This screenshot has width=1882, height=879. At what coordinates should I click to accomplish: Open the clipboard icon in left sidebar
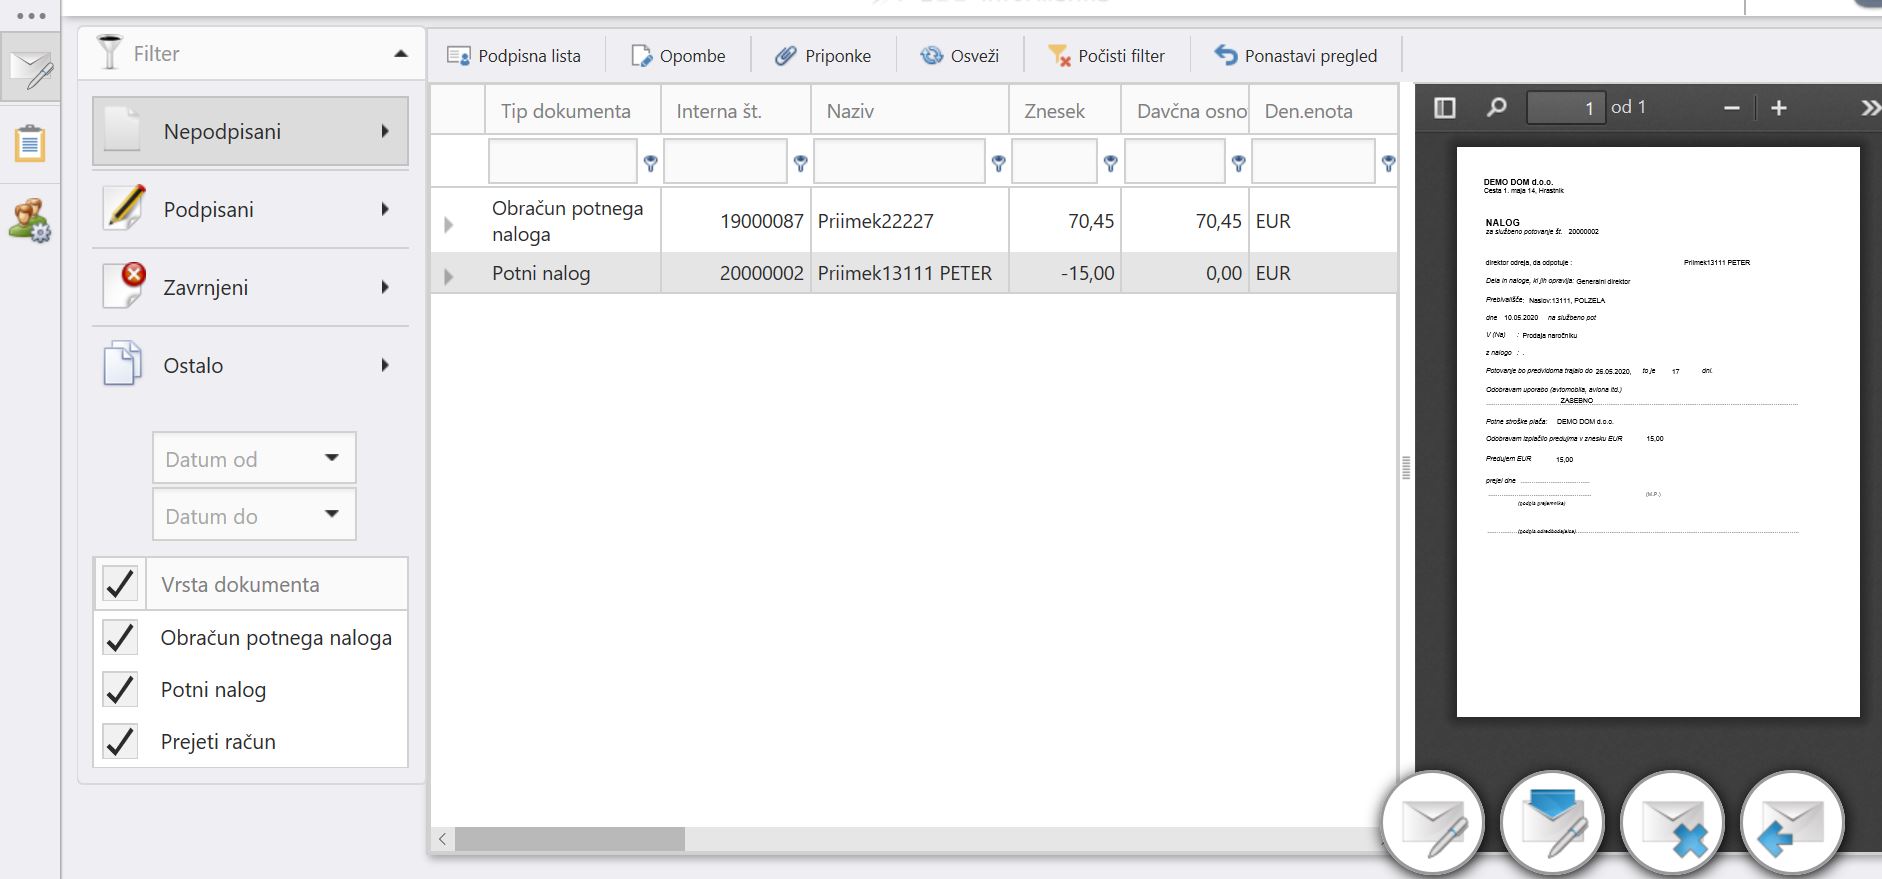pyautogui.click(x=30, y=143)
